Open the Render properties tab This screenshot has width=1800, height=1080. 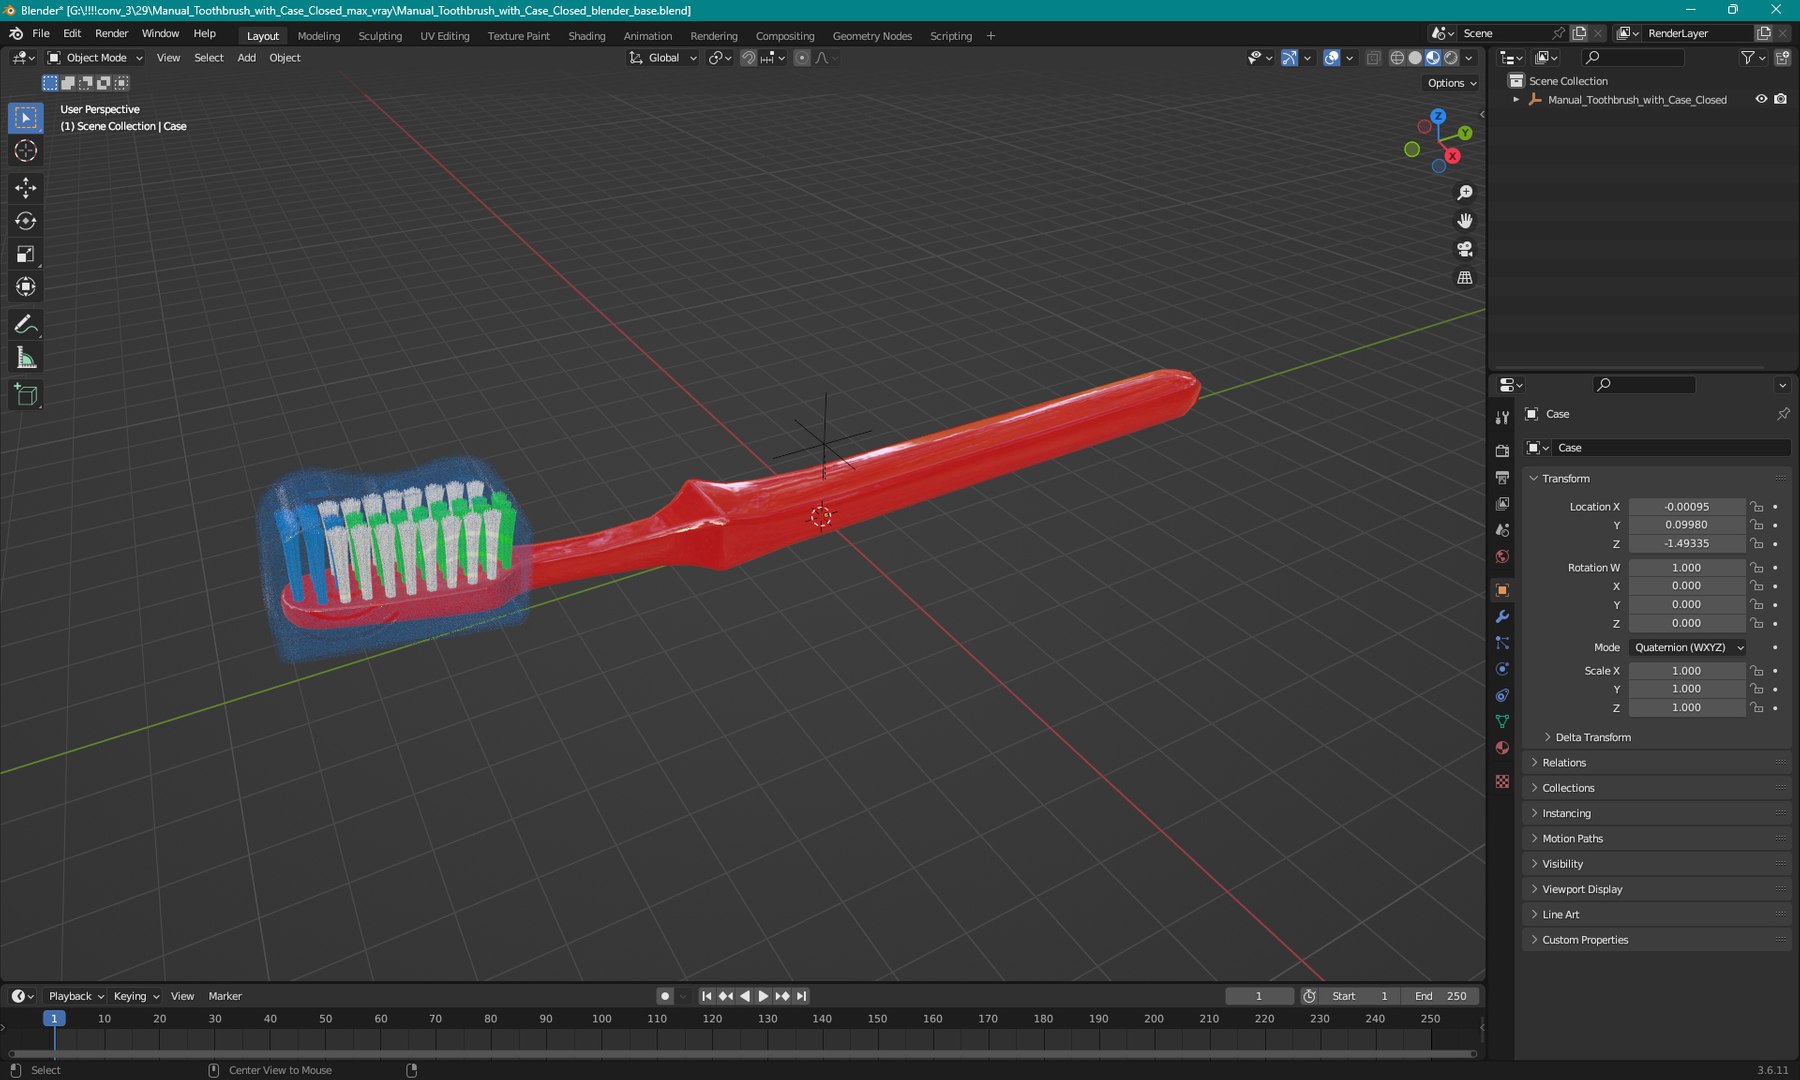1502,451
